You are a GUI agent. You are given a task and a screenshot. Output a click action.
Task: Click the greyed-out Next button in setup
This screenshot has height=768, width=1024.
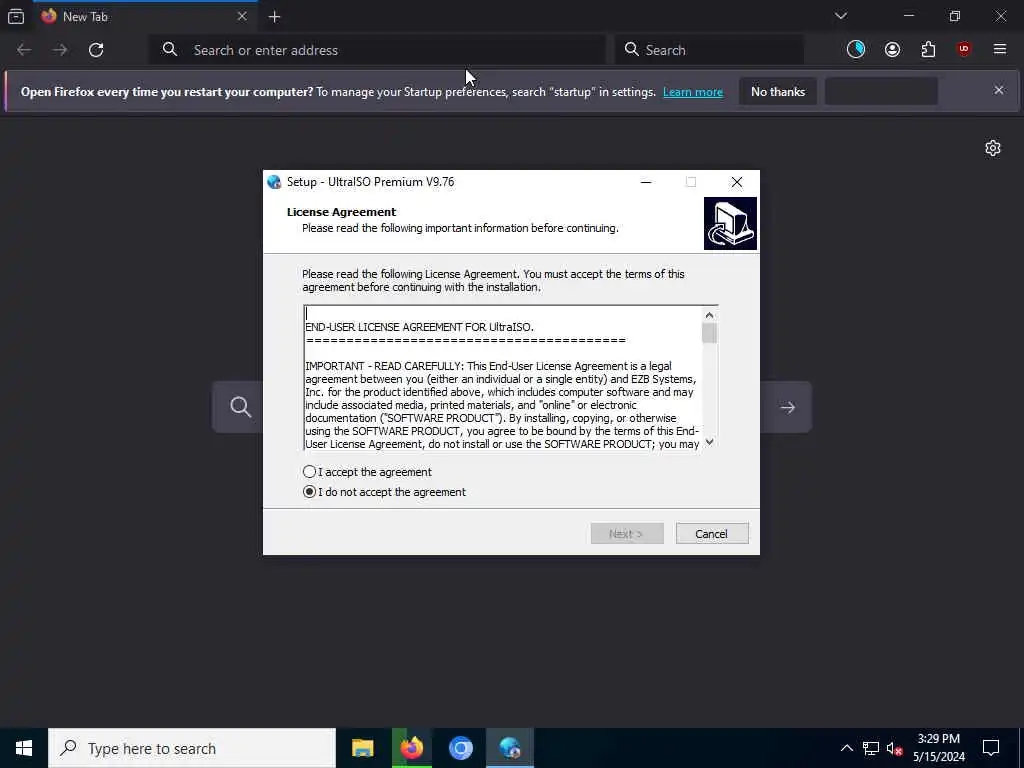pyautogui.click(x=627, y=534)
